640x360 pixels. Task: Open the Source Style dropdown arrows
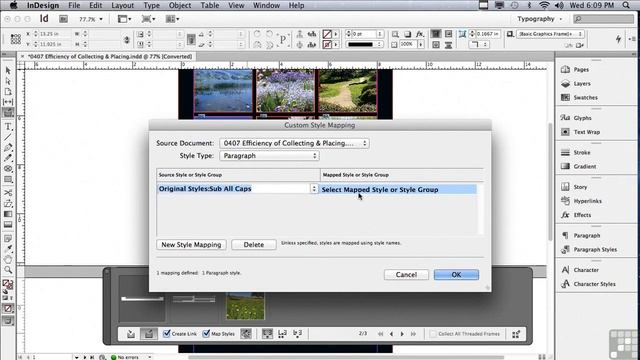click(x=313, y=189)
